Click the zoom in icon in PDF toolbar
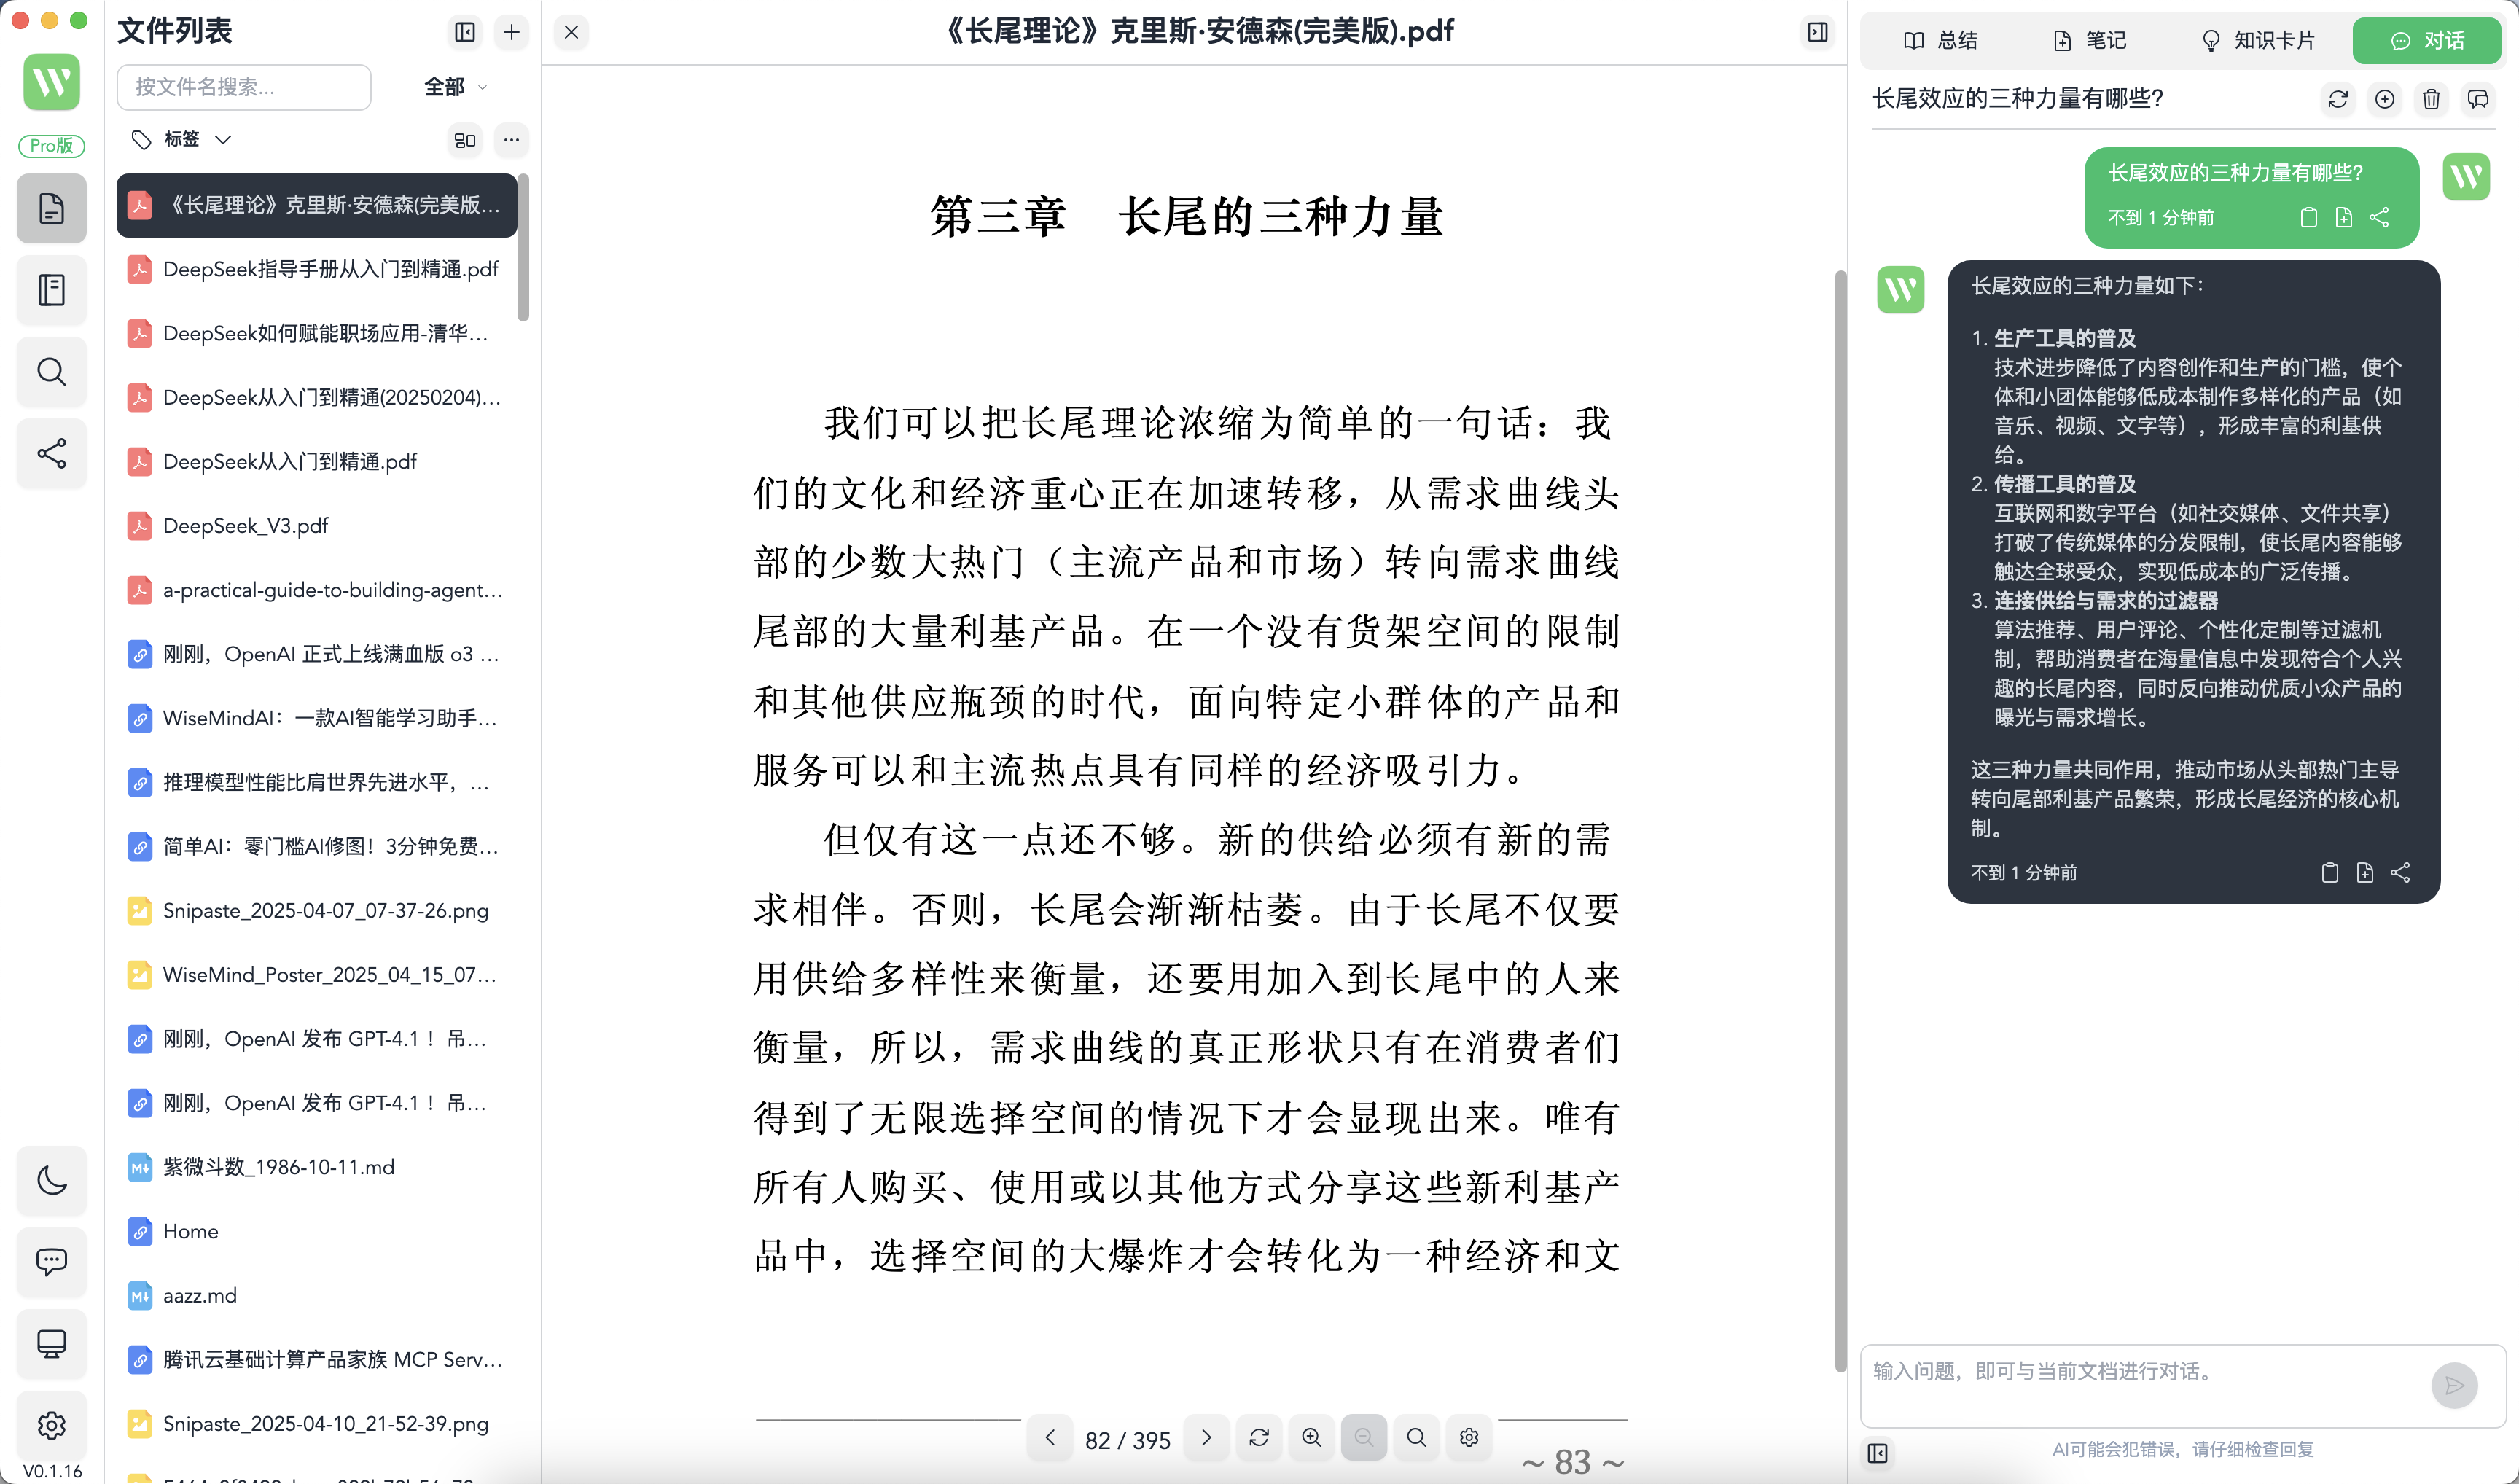The width and height of the screenshot is (2519, 1484). (1311, 1437)
